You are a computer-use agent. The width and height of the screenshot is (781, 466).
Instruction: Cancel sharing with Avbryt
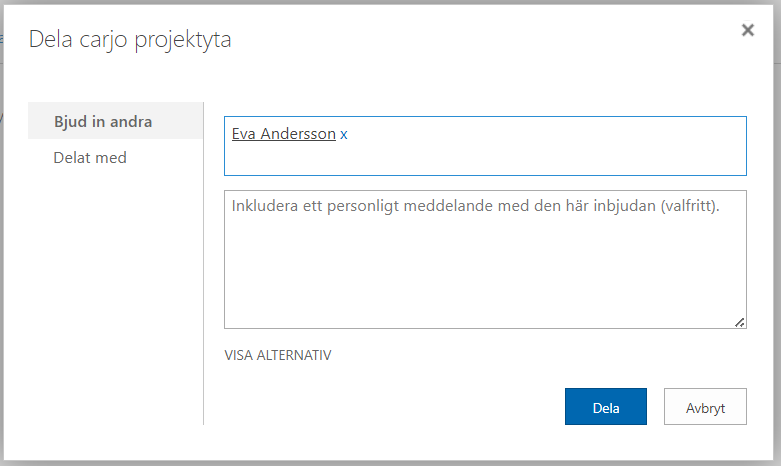pyautogui.click(x=705, y=408)
